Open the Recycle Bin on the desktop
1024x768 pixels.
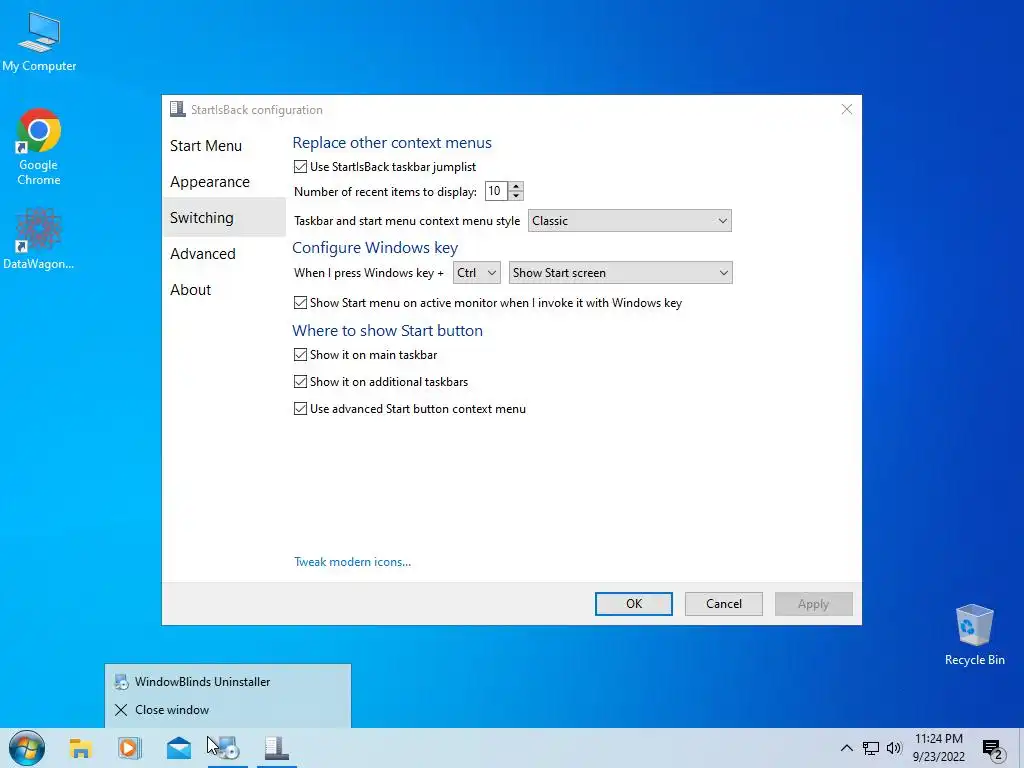tap(974, 635)
